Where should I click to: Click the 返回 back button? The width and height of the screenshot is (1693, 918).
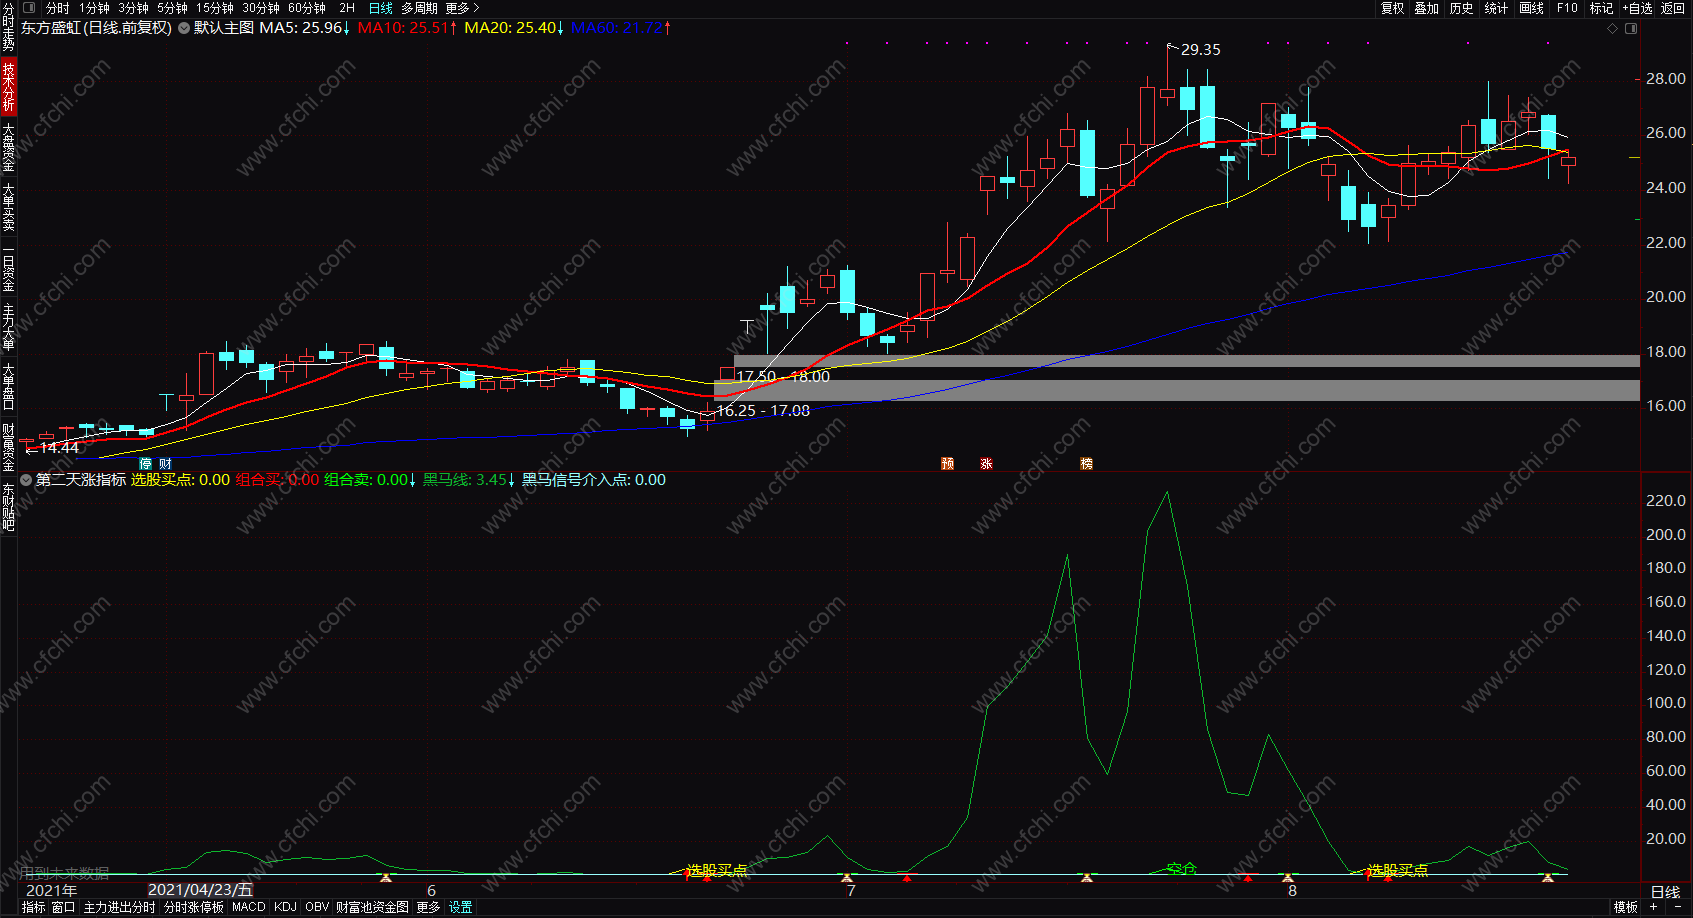coord(1673,8)
